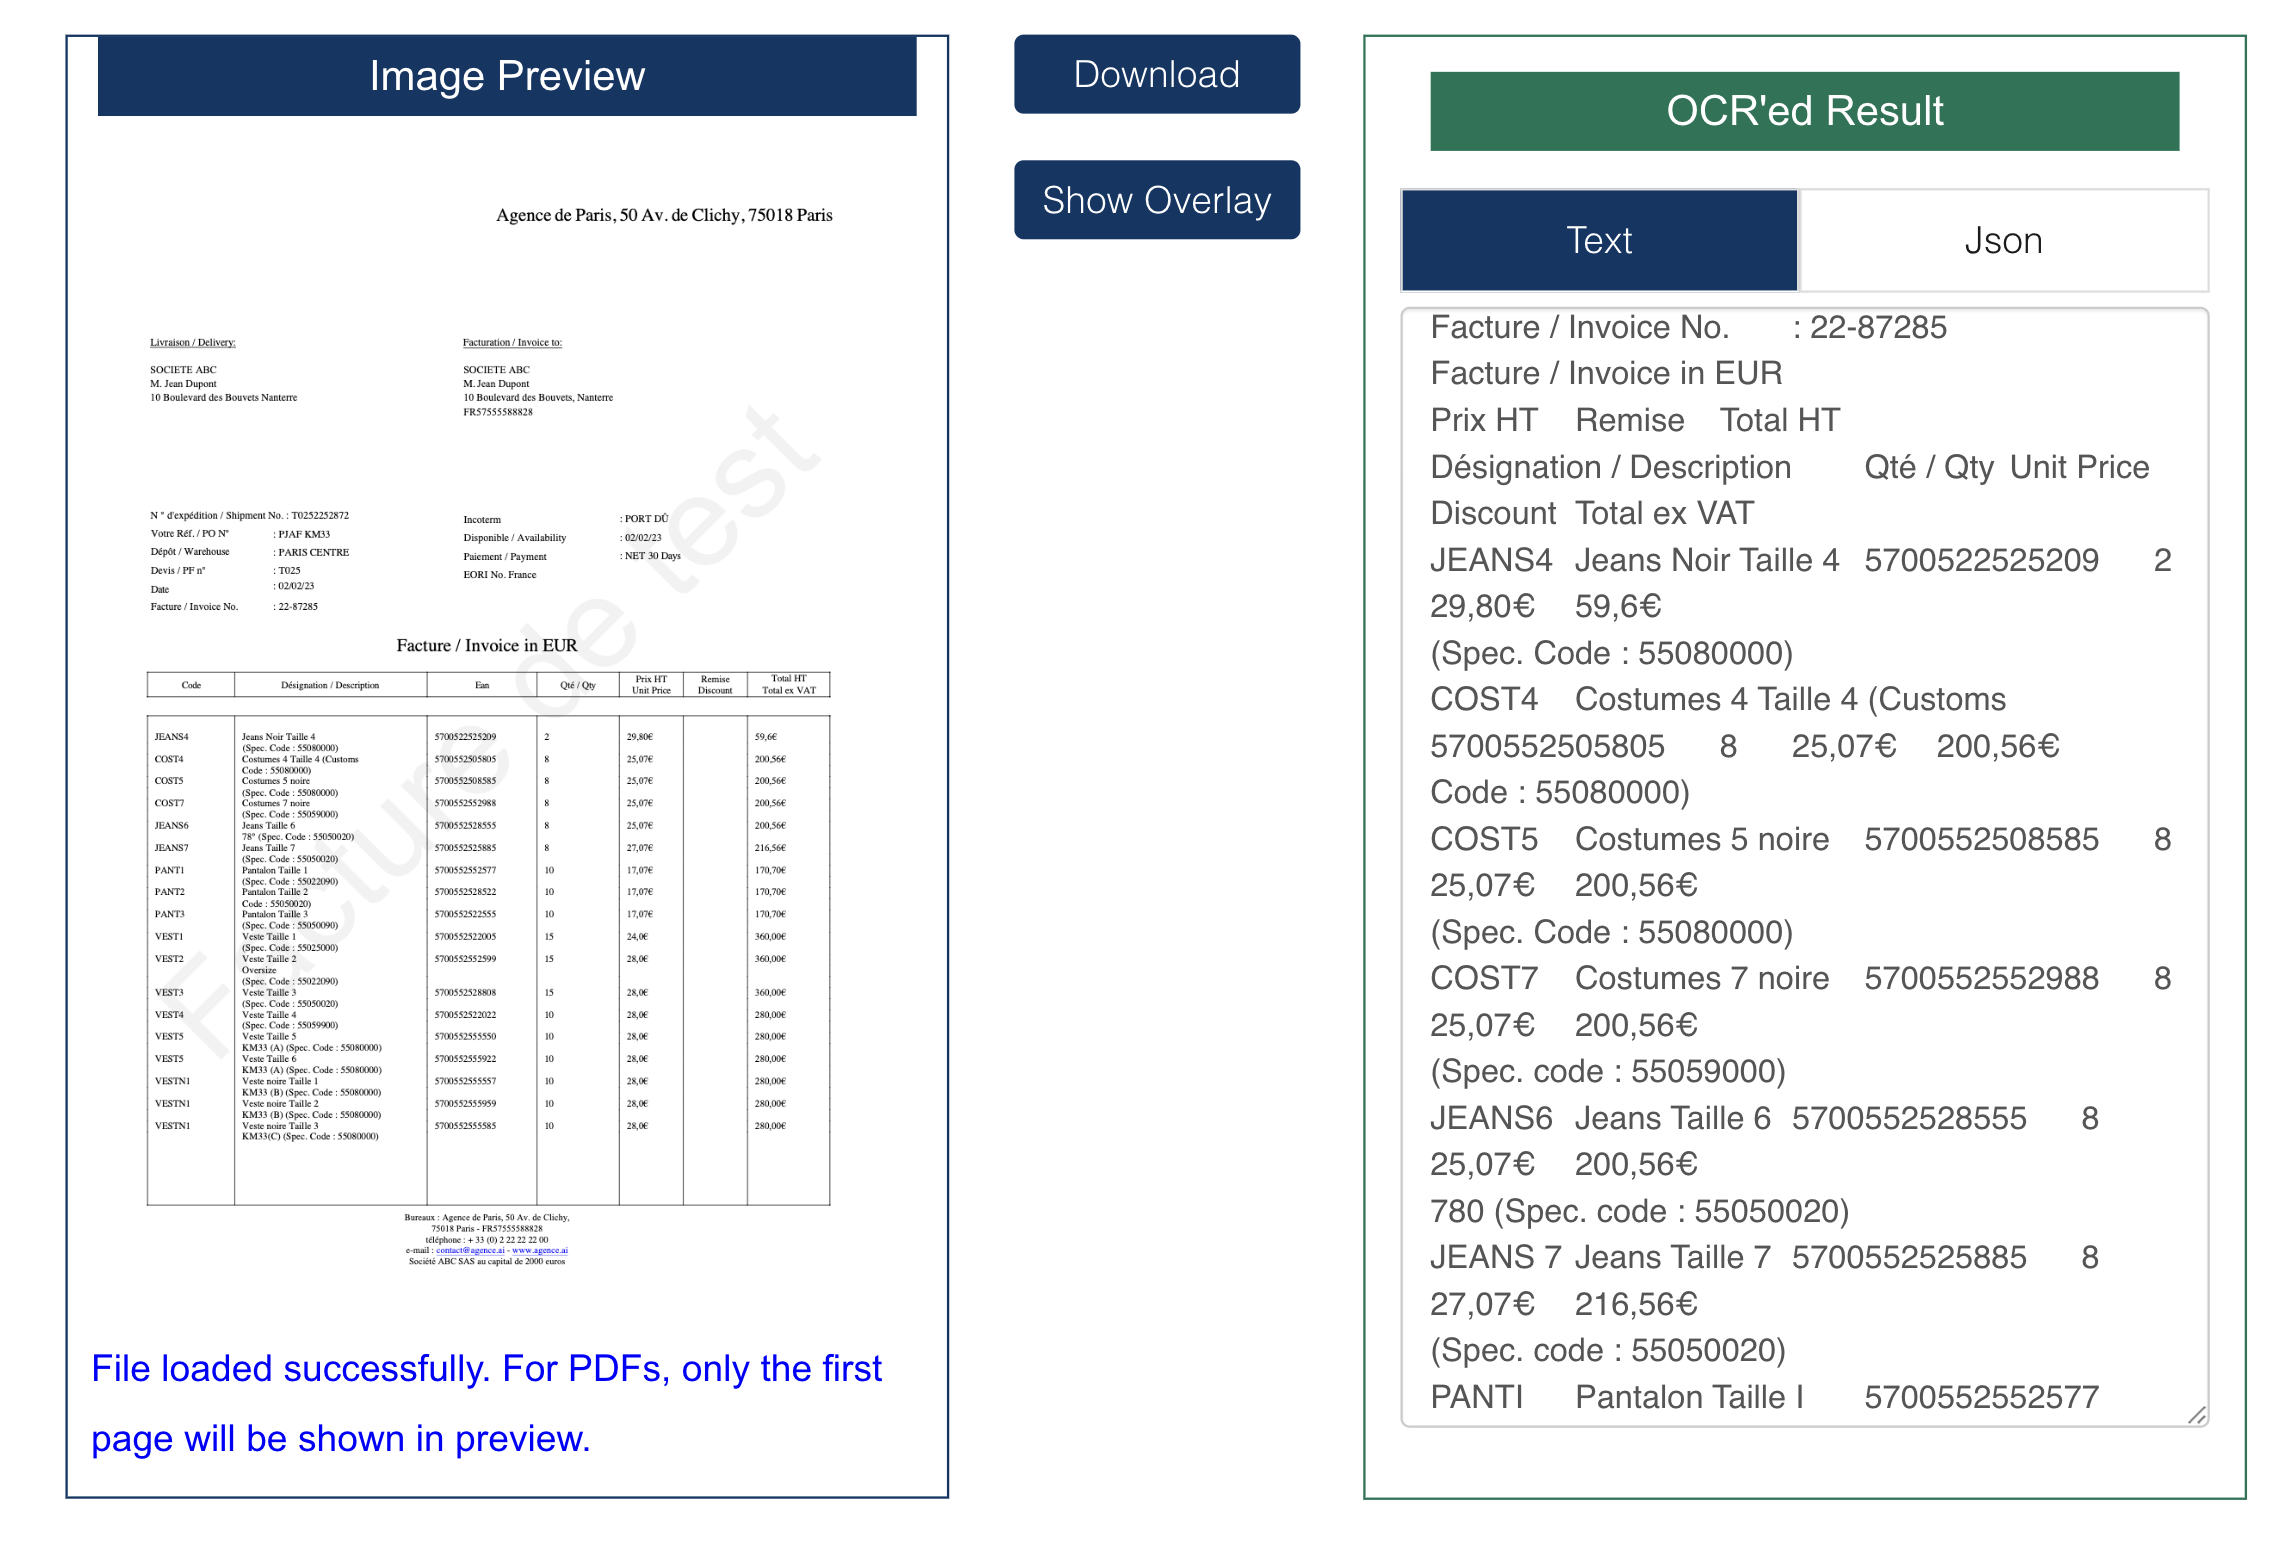Viewport: 2276px width, 1552px height.
Task: Click the OCR'ed Result header
Action: [x=1804, y=111]
